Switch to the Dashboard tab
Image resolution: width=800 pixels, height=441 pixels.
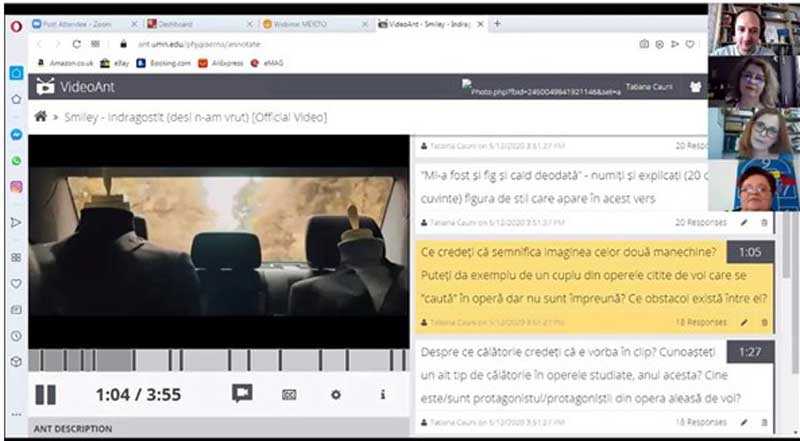200,24
